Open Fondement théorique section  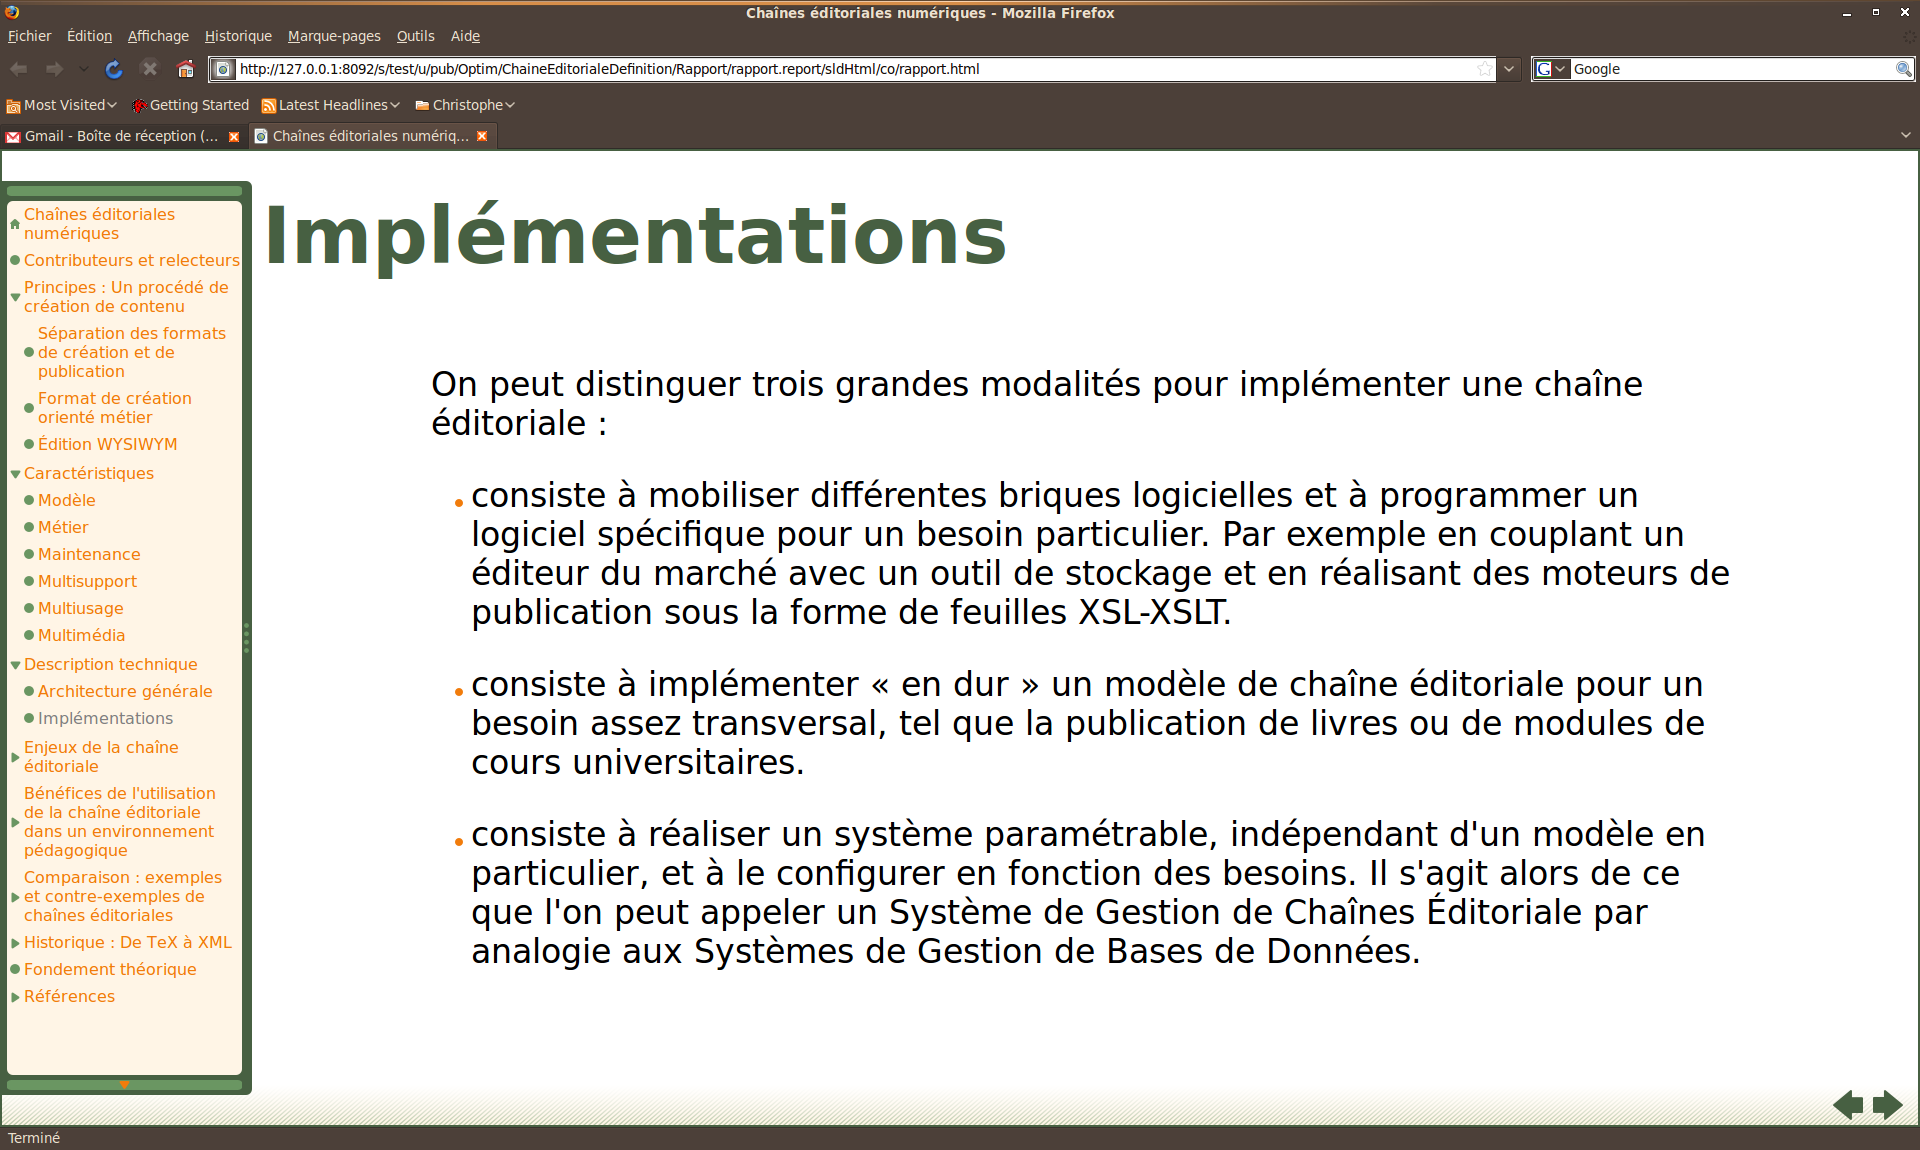[x=110, y=969]
